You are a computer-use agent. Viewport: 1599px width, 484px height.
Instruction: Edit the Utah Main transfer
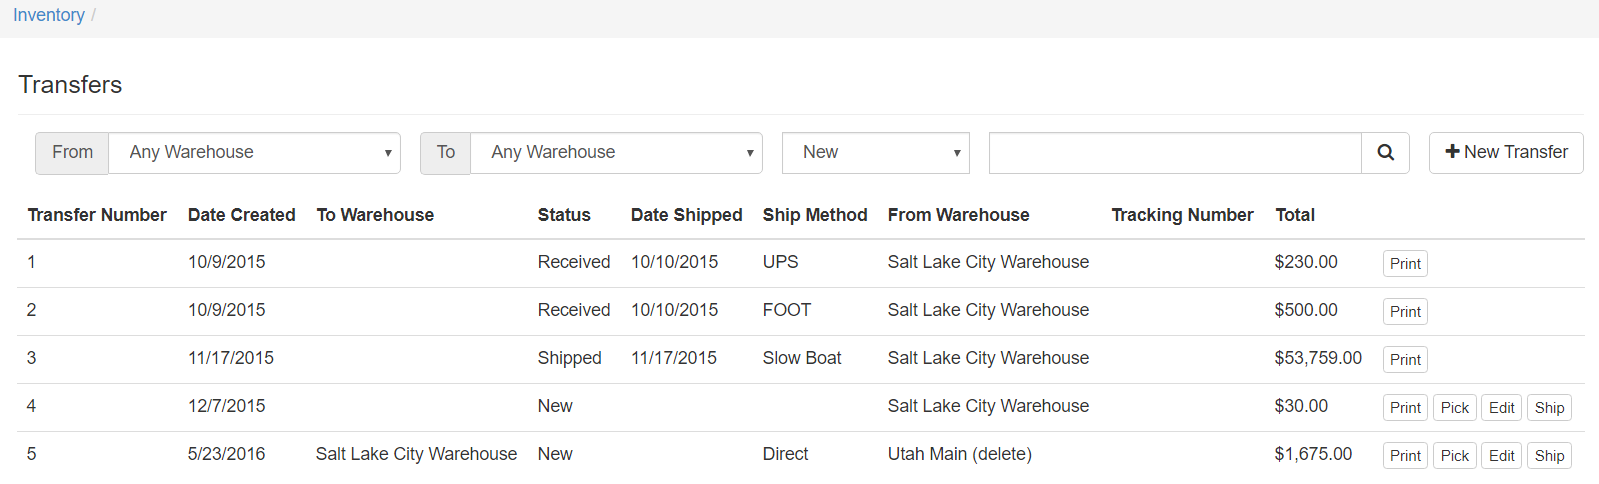point(1501,456)
